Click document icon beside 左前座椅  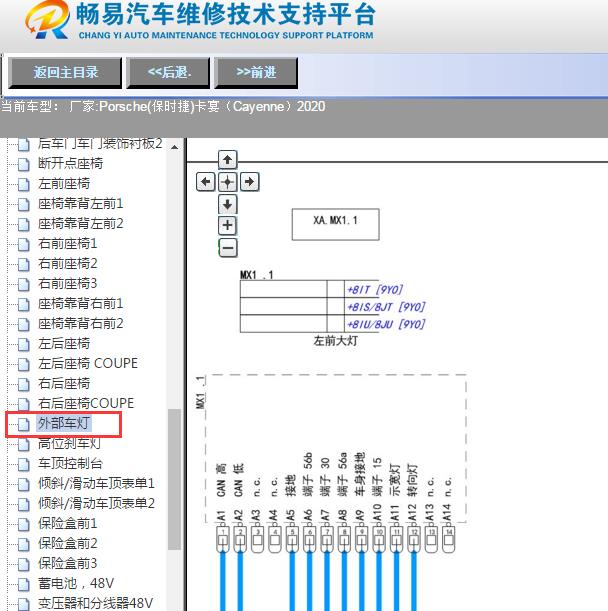[x=24, y=184]
